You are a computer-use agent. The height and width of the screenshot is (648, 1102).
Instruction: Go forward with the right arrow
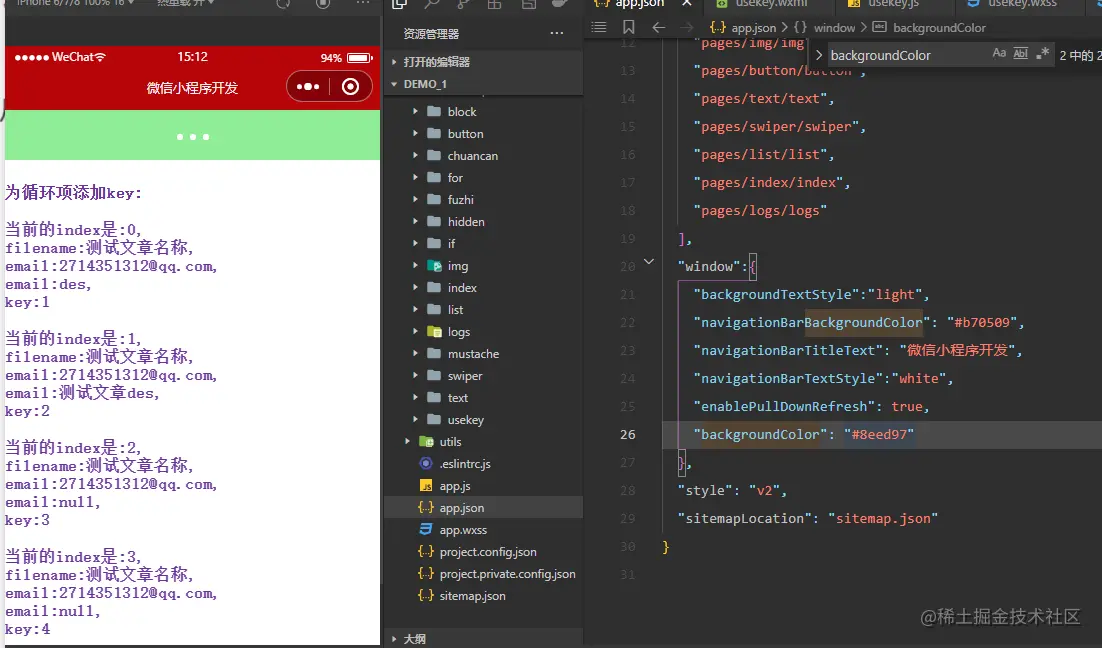click(687, 27)
